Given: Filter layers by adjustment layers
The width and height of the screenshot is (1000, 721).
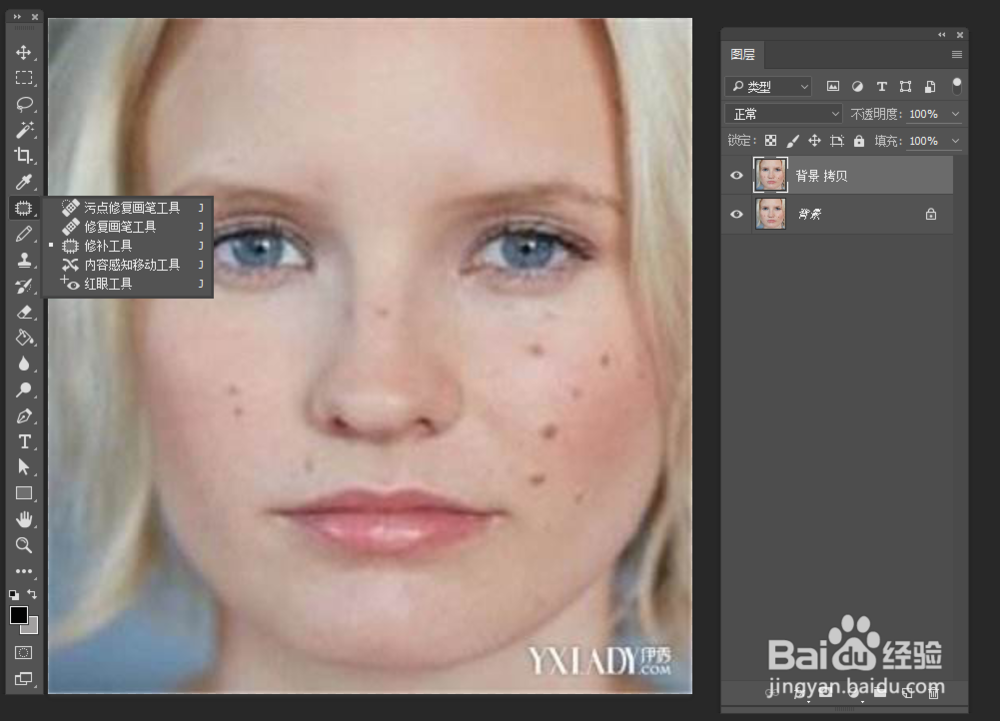Looking at the screenshot, I should tap(857, 86).
